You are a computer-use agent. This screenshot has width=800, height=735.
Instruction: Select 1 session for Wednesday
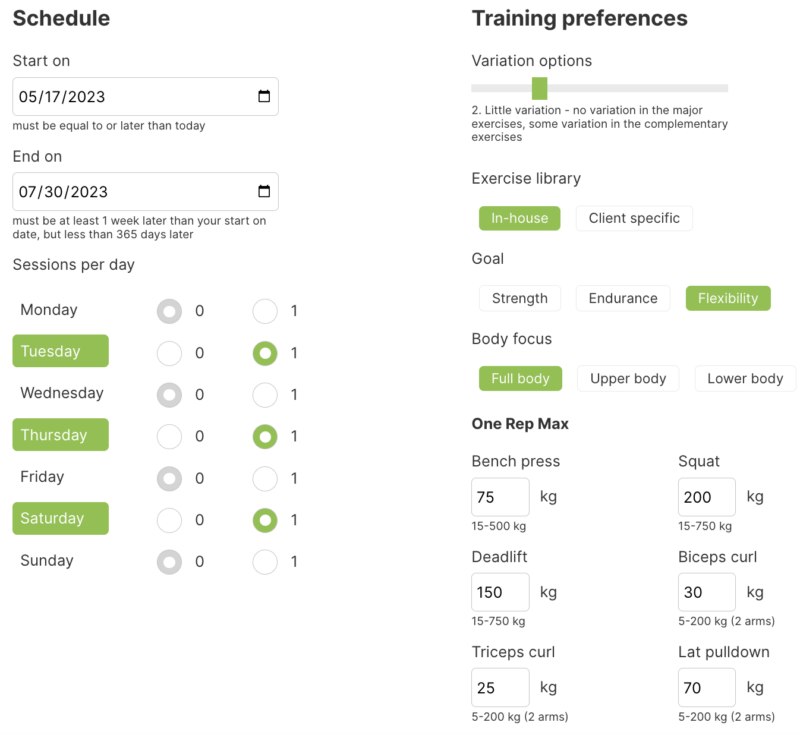[265, 395]
